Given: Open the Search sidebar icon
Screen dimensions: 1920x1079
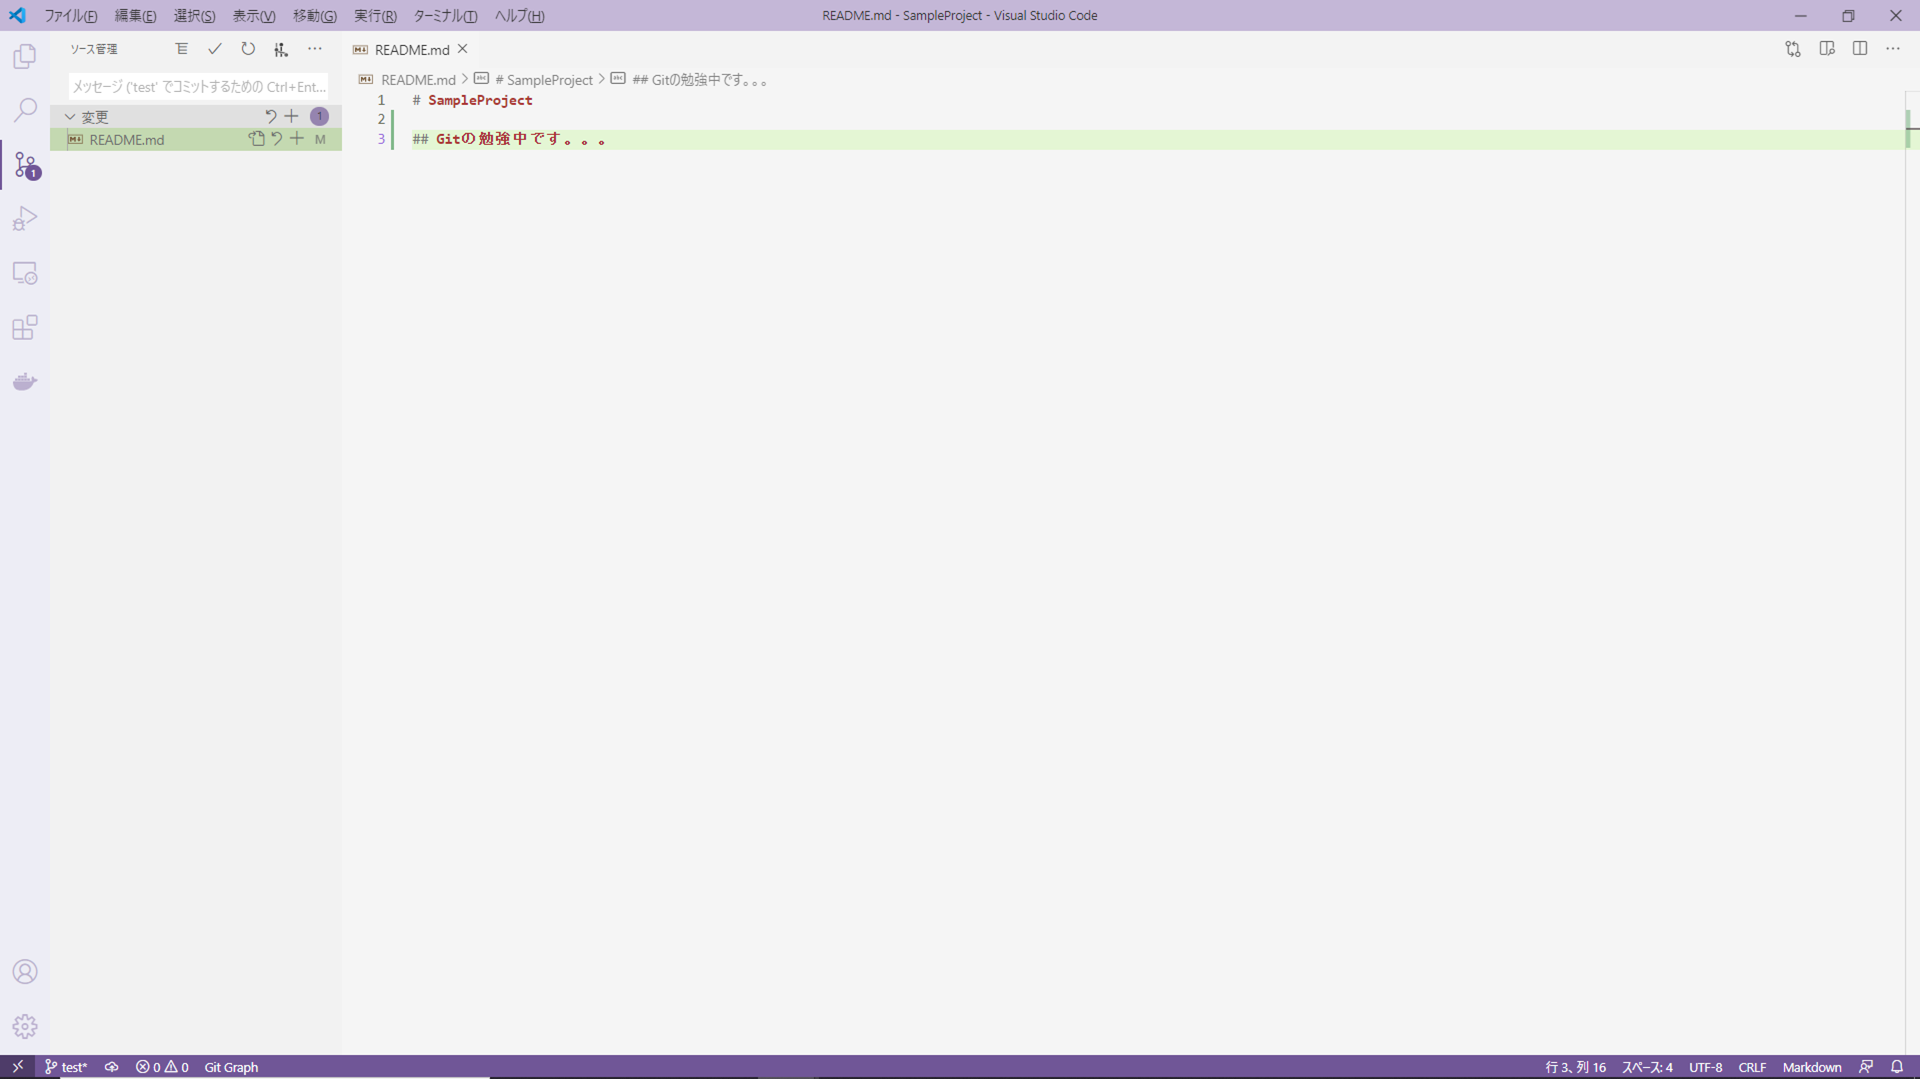Looking at the screenshot, I should 24,110.
